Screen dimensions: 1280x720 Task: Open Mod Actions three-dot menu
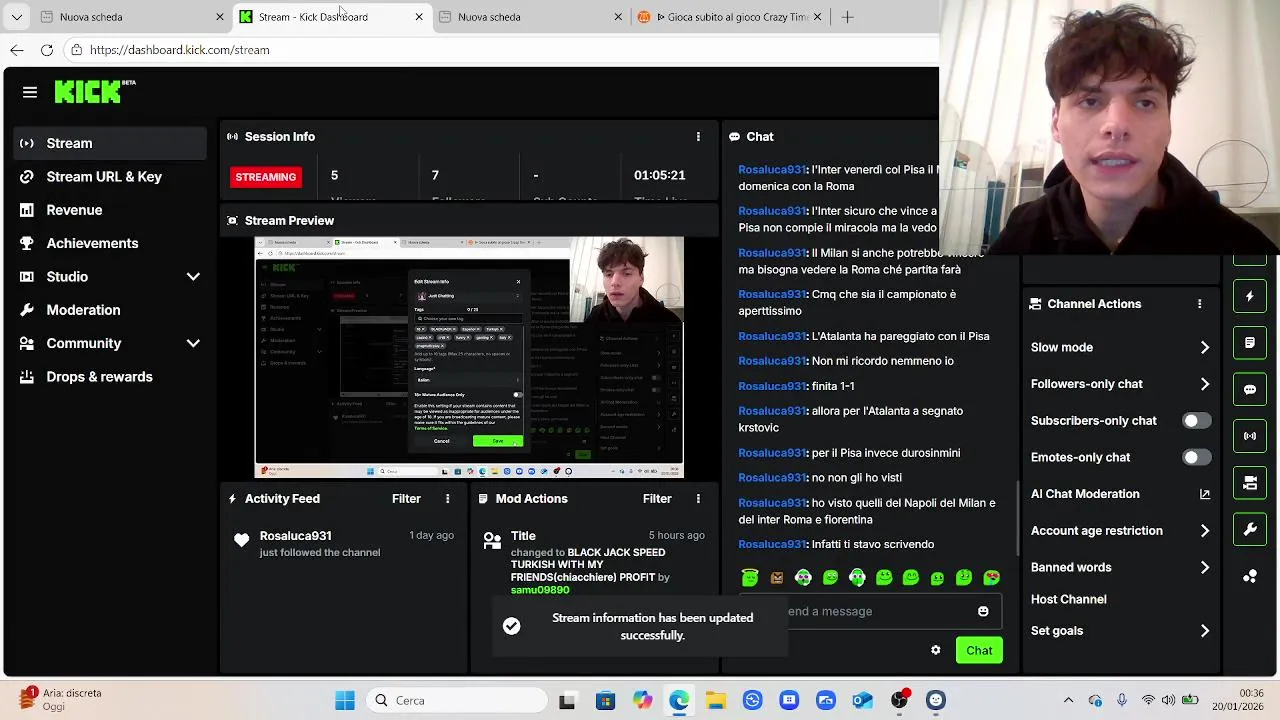coord(698,499)
